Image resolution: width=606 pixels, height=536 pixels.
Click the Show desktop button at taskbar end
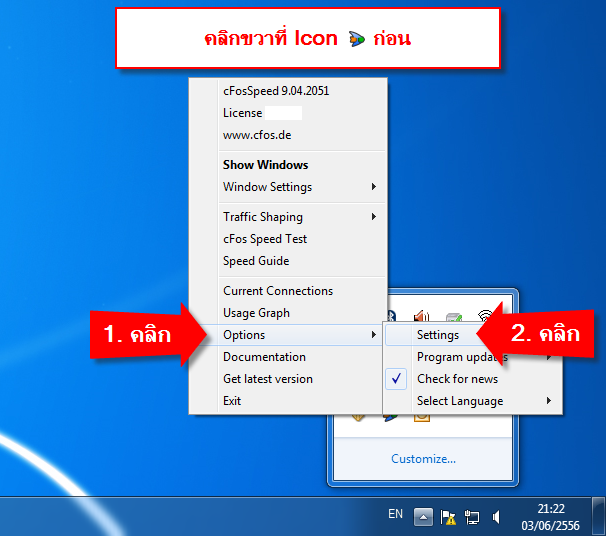click(x=599, y=516)
